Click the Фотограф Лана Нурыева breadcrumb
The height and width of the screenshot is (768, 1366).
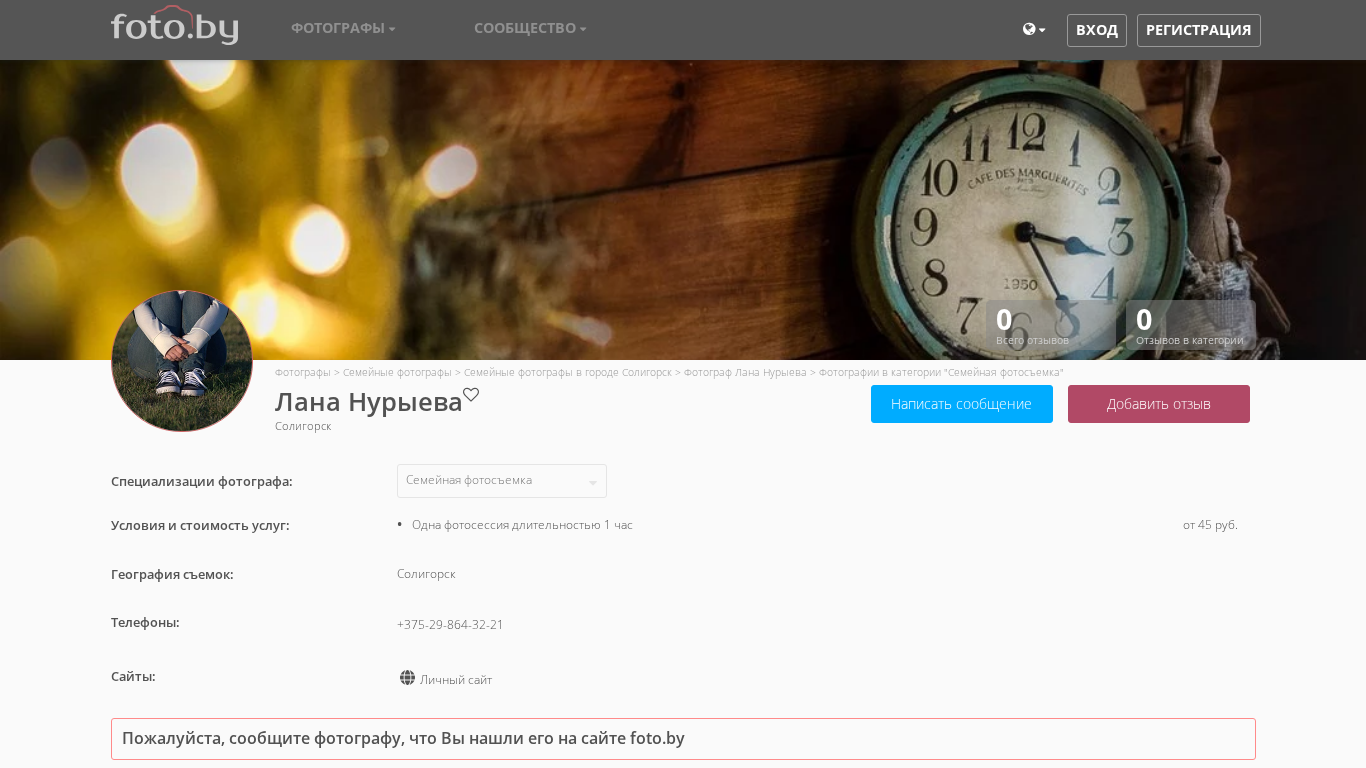(744, 373)
